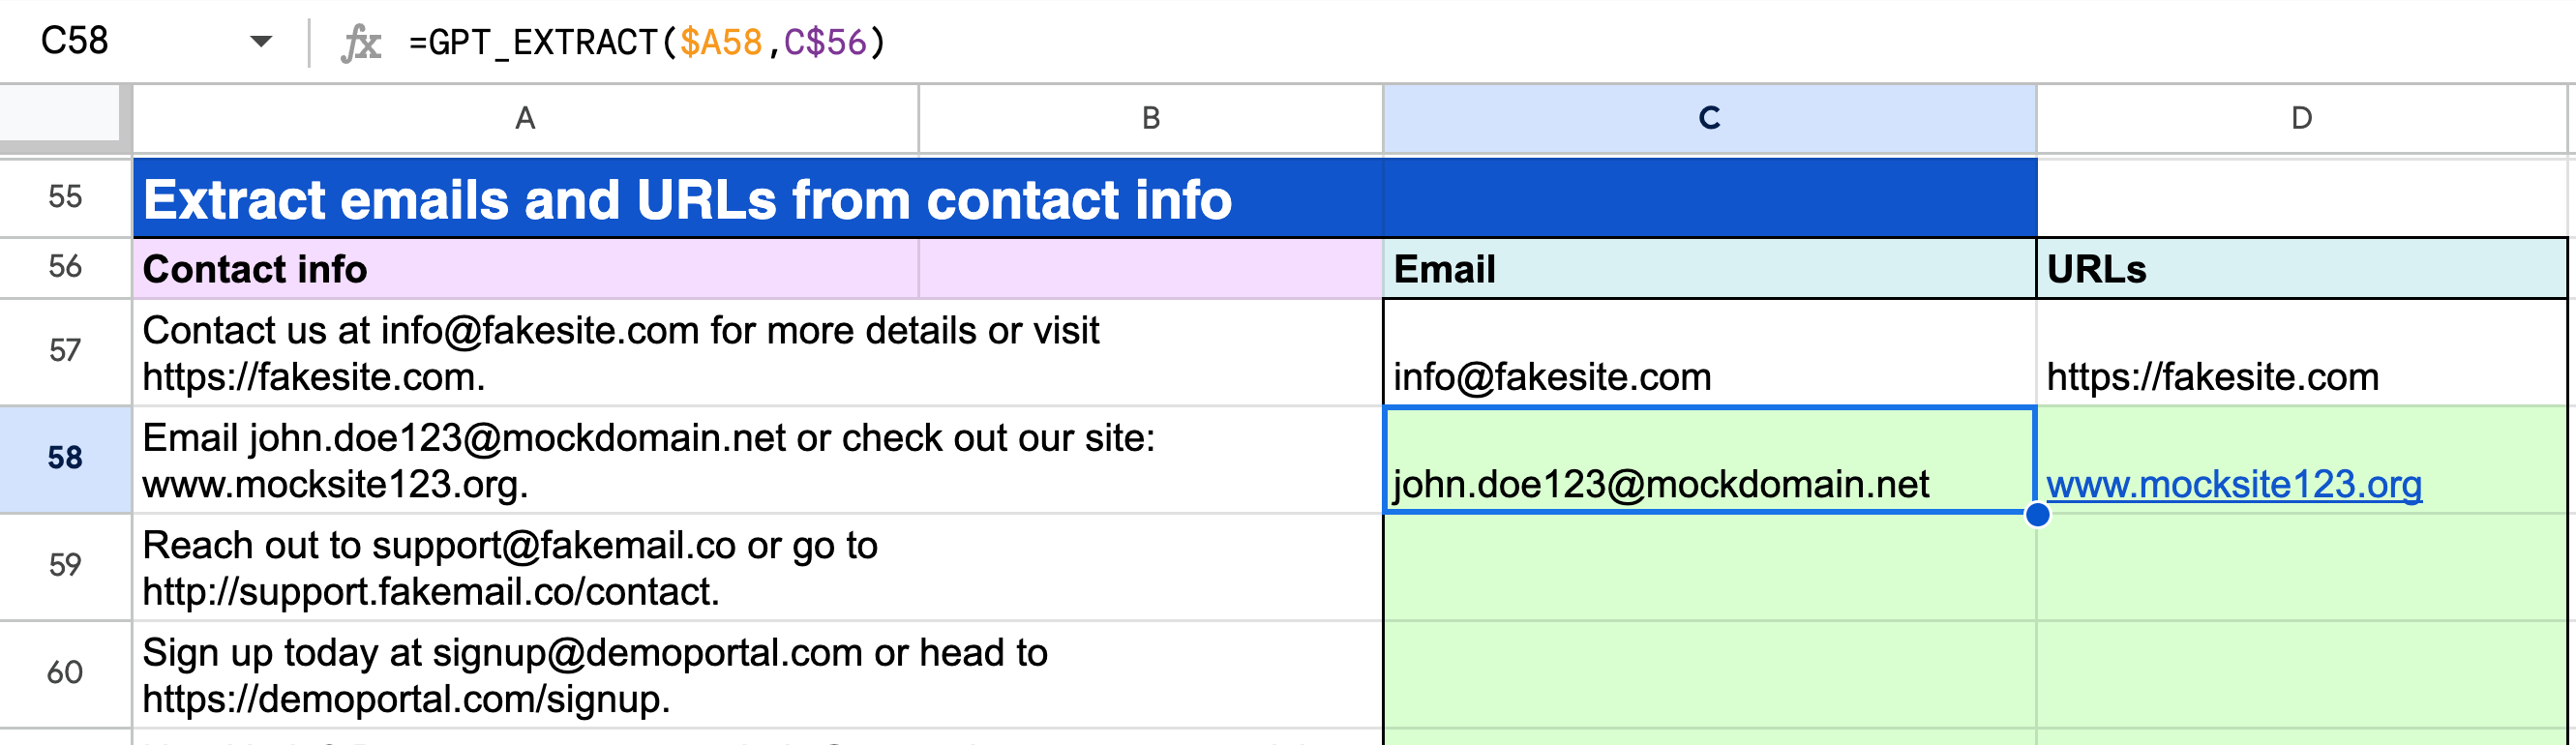Image resolution: width=2576 pixels, height=745 pixels.
Task: Click the fx function icon
Action: 360,43
